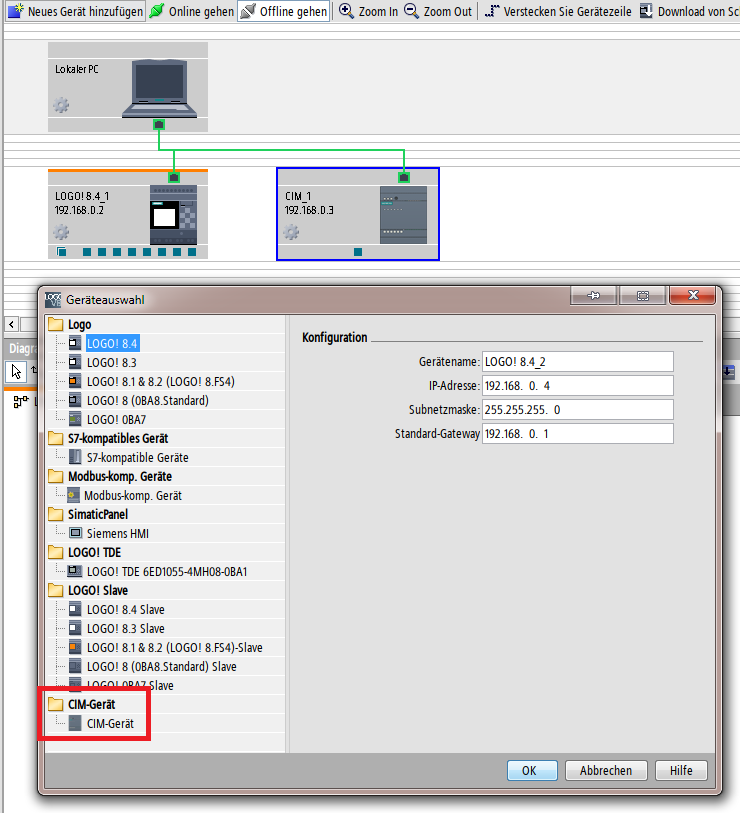This screenshot has width=740, height=813.
Task: Click Abbrechen to cancel dialog
Action: click(x=606, y=770)
